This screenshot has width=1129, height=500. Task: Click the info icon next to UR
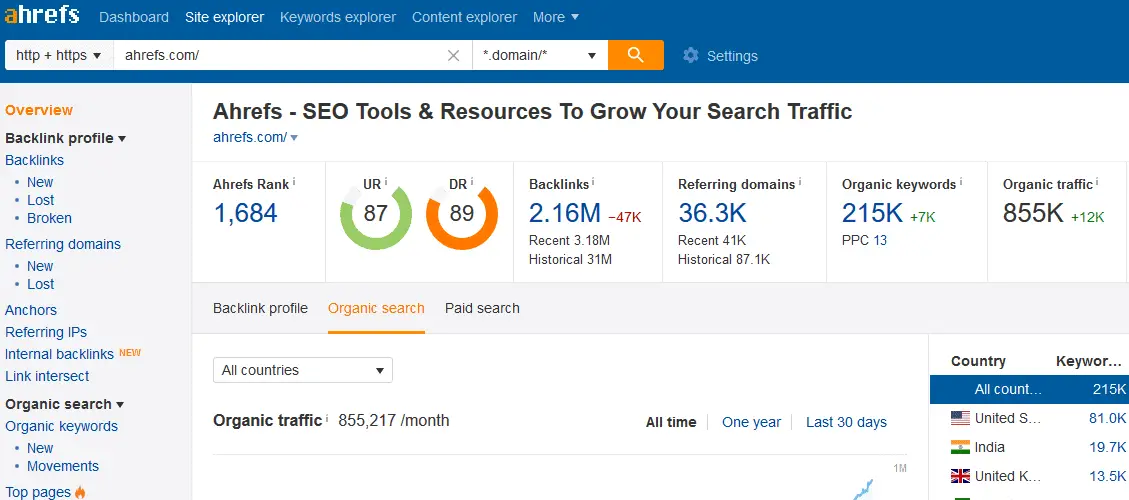click(x=386, y=182)
